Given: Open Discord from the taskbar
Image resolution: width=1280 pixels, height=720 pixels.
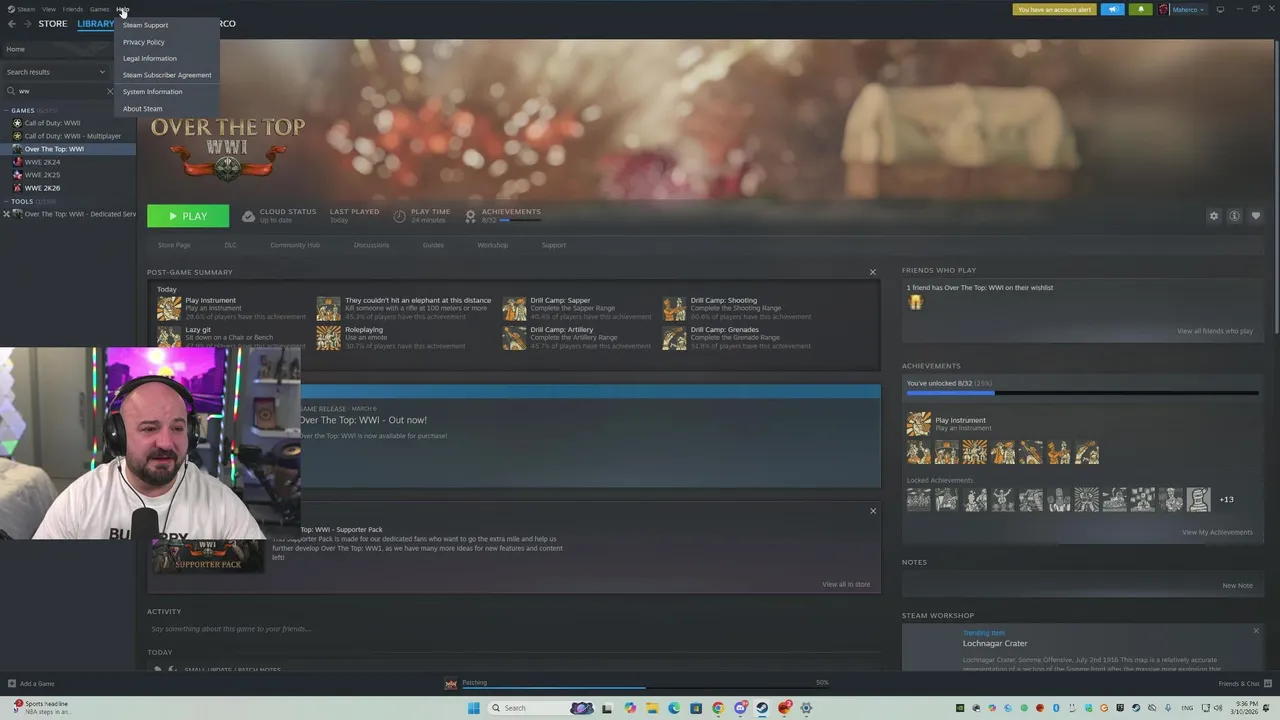Looking at the screenshot, I should coord(740,708).
